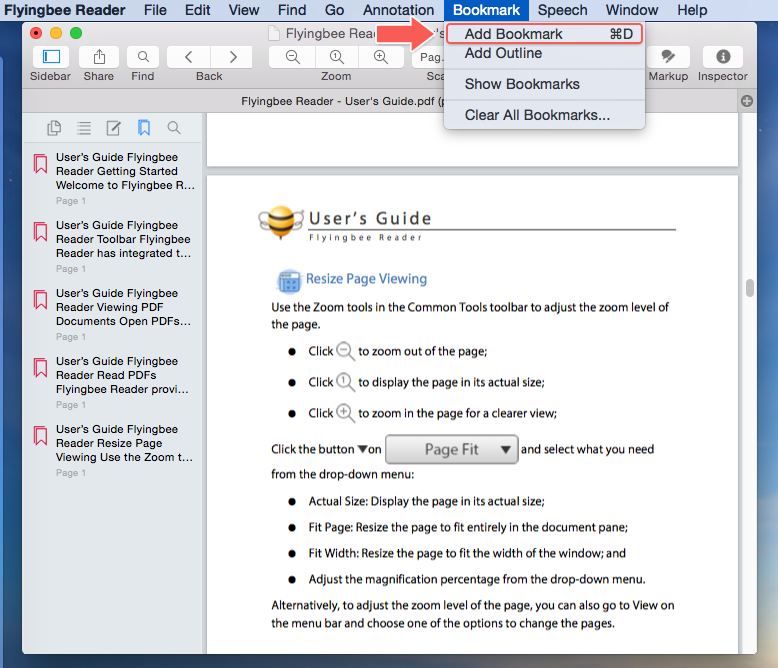Click the actual size zoom button
This screenshot has width=778, height=668.
336,57
